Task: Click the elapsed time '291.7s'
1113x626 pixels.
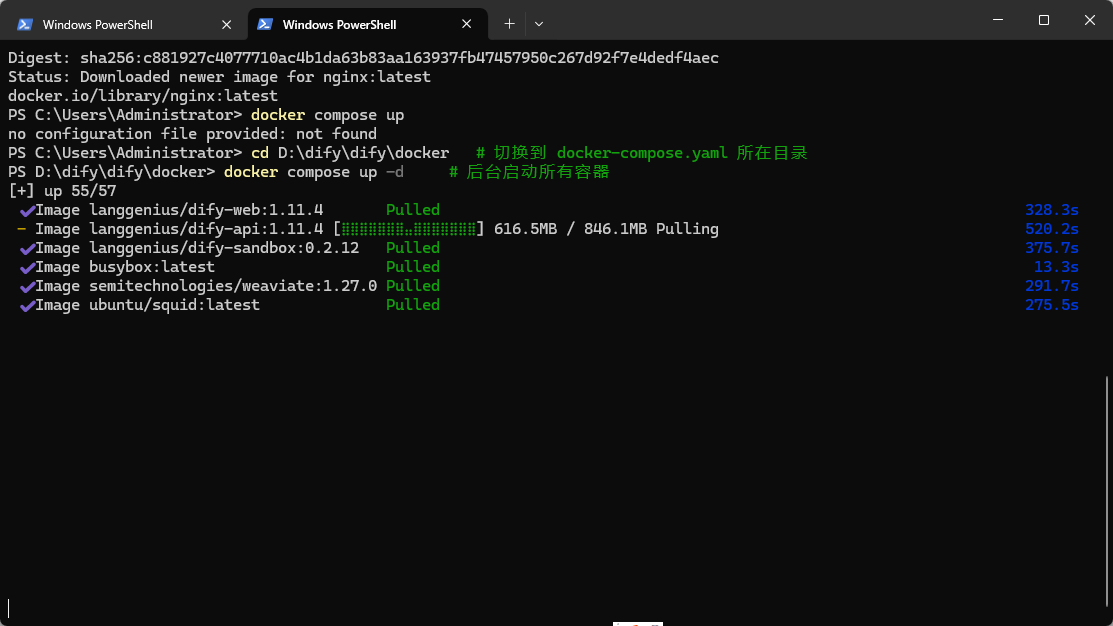Action: pos(1052,286)
